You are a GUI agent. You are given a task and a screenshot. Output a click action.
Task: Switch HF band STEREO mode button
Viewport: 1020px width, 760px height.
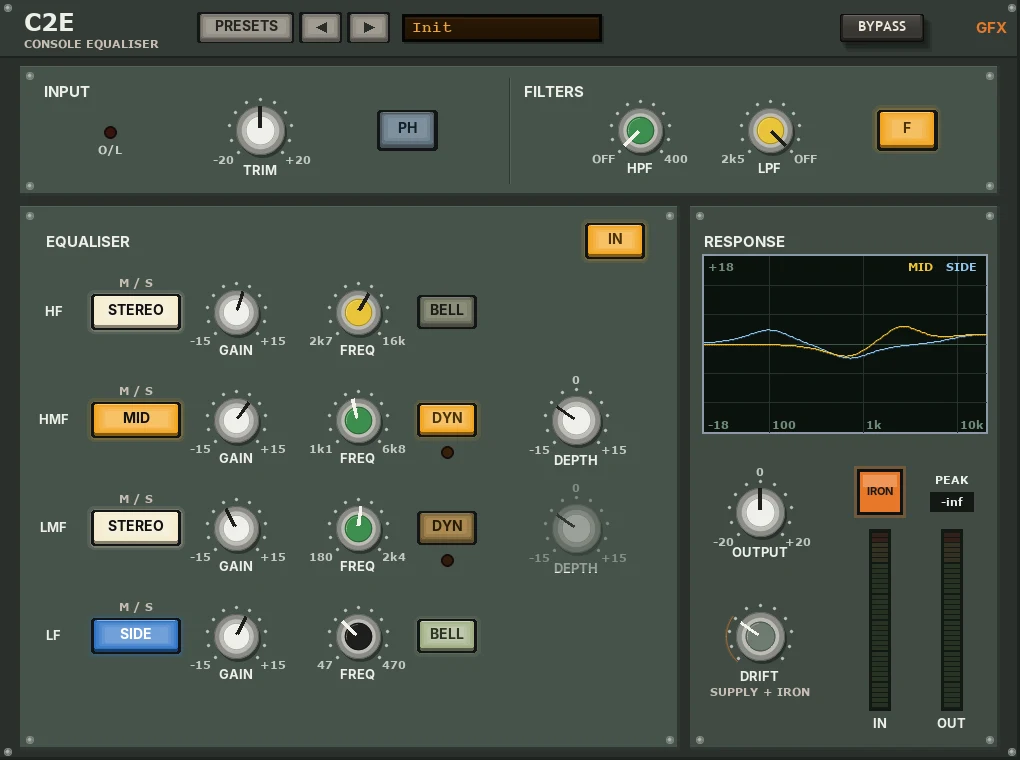click(136, 311)
